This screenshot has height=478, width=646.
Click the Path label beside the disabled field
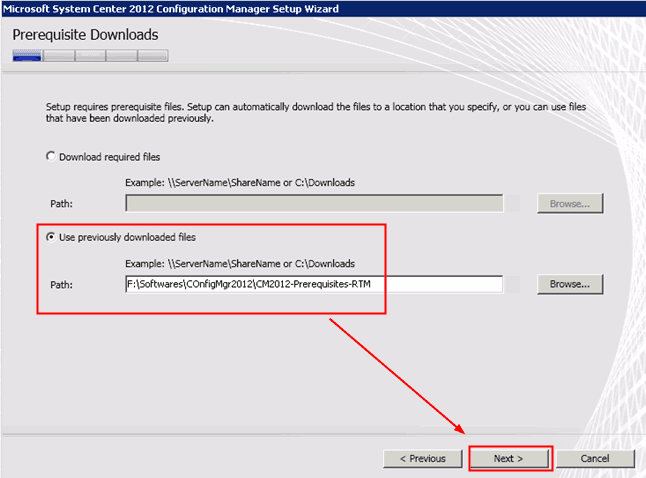tap(61, 204)
